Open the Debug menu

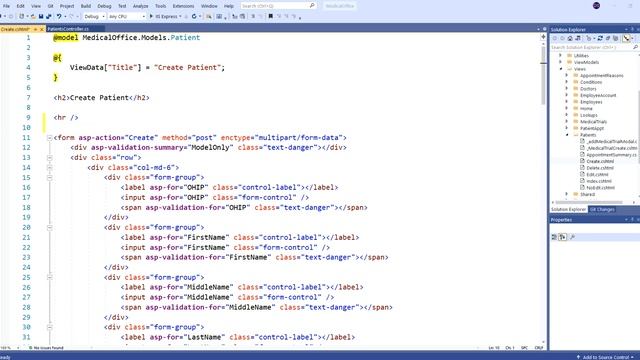pos(104,6)
